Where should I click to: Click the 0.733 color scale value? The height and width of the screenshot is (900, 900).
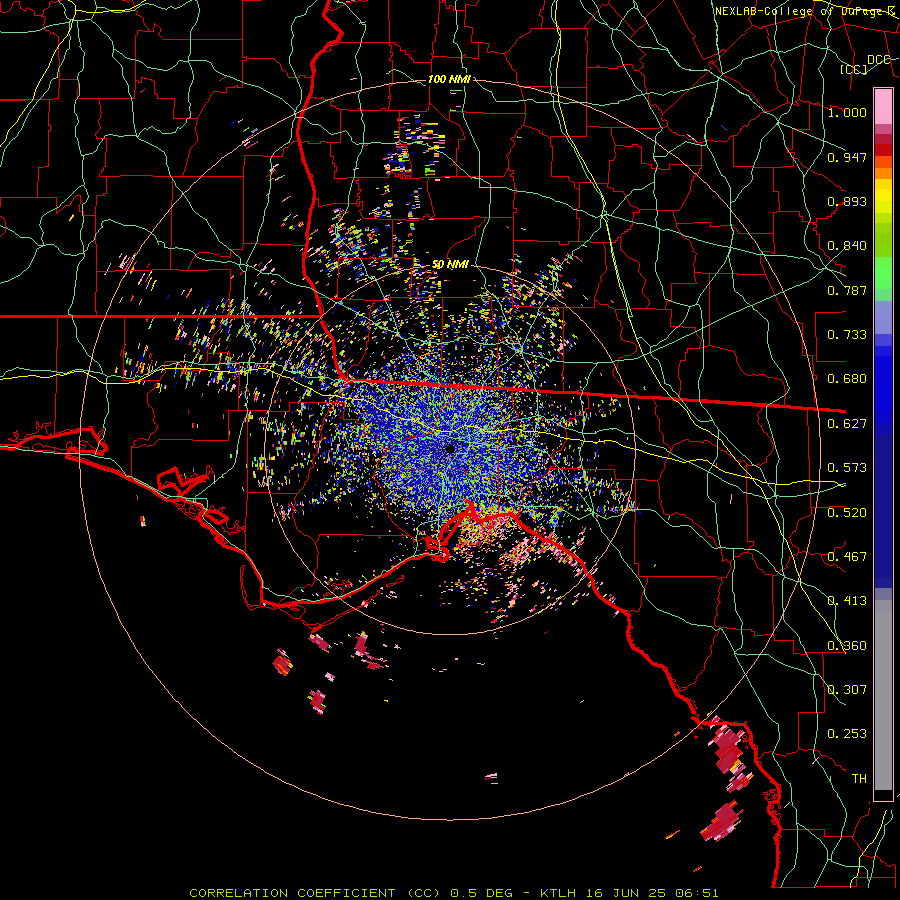click(847, 335)
